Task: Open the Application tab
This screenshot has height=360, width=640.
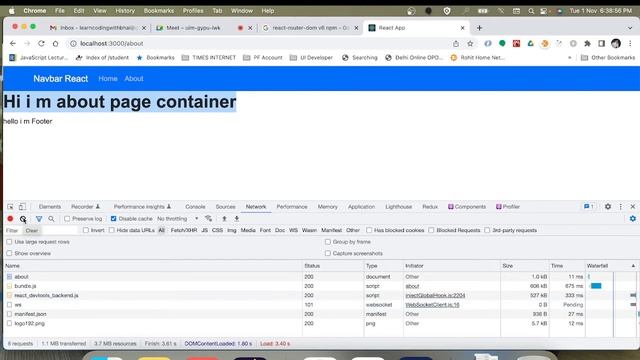Action: (x=361, y=207)
